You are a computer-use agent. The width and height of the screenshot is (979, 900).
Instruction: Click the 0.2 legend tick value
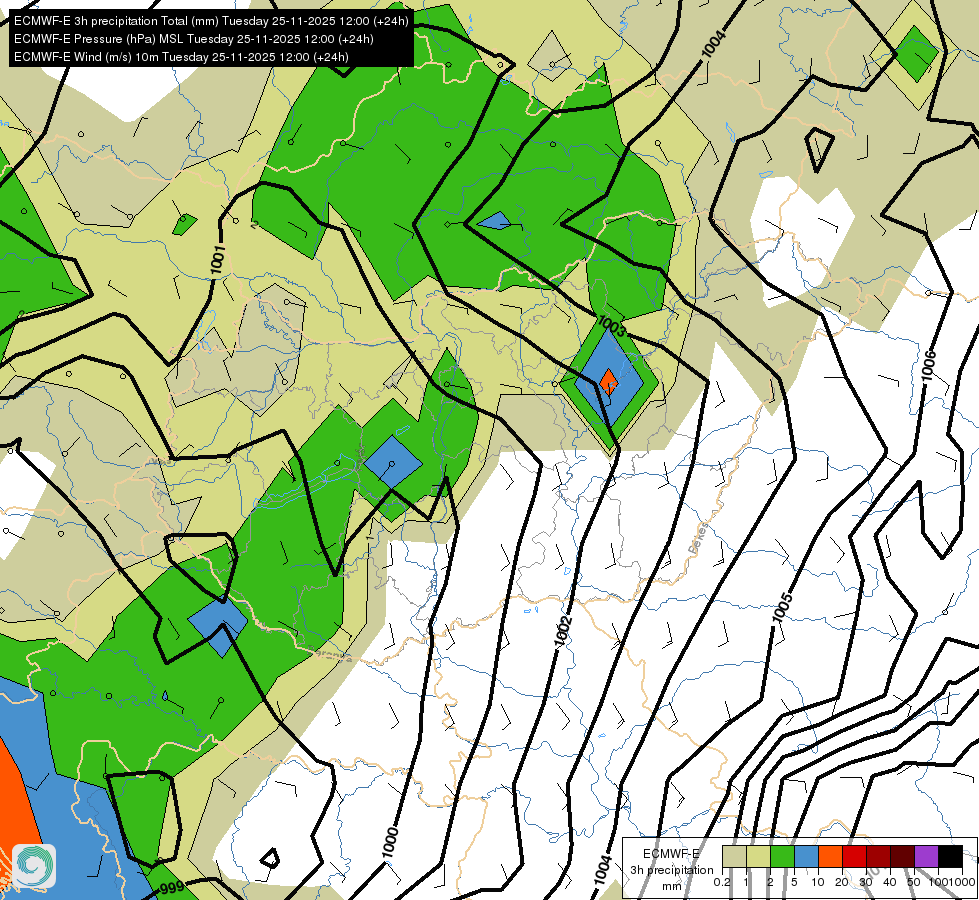(x=722, y=882)
